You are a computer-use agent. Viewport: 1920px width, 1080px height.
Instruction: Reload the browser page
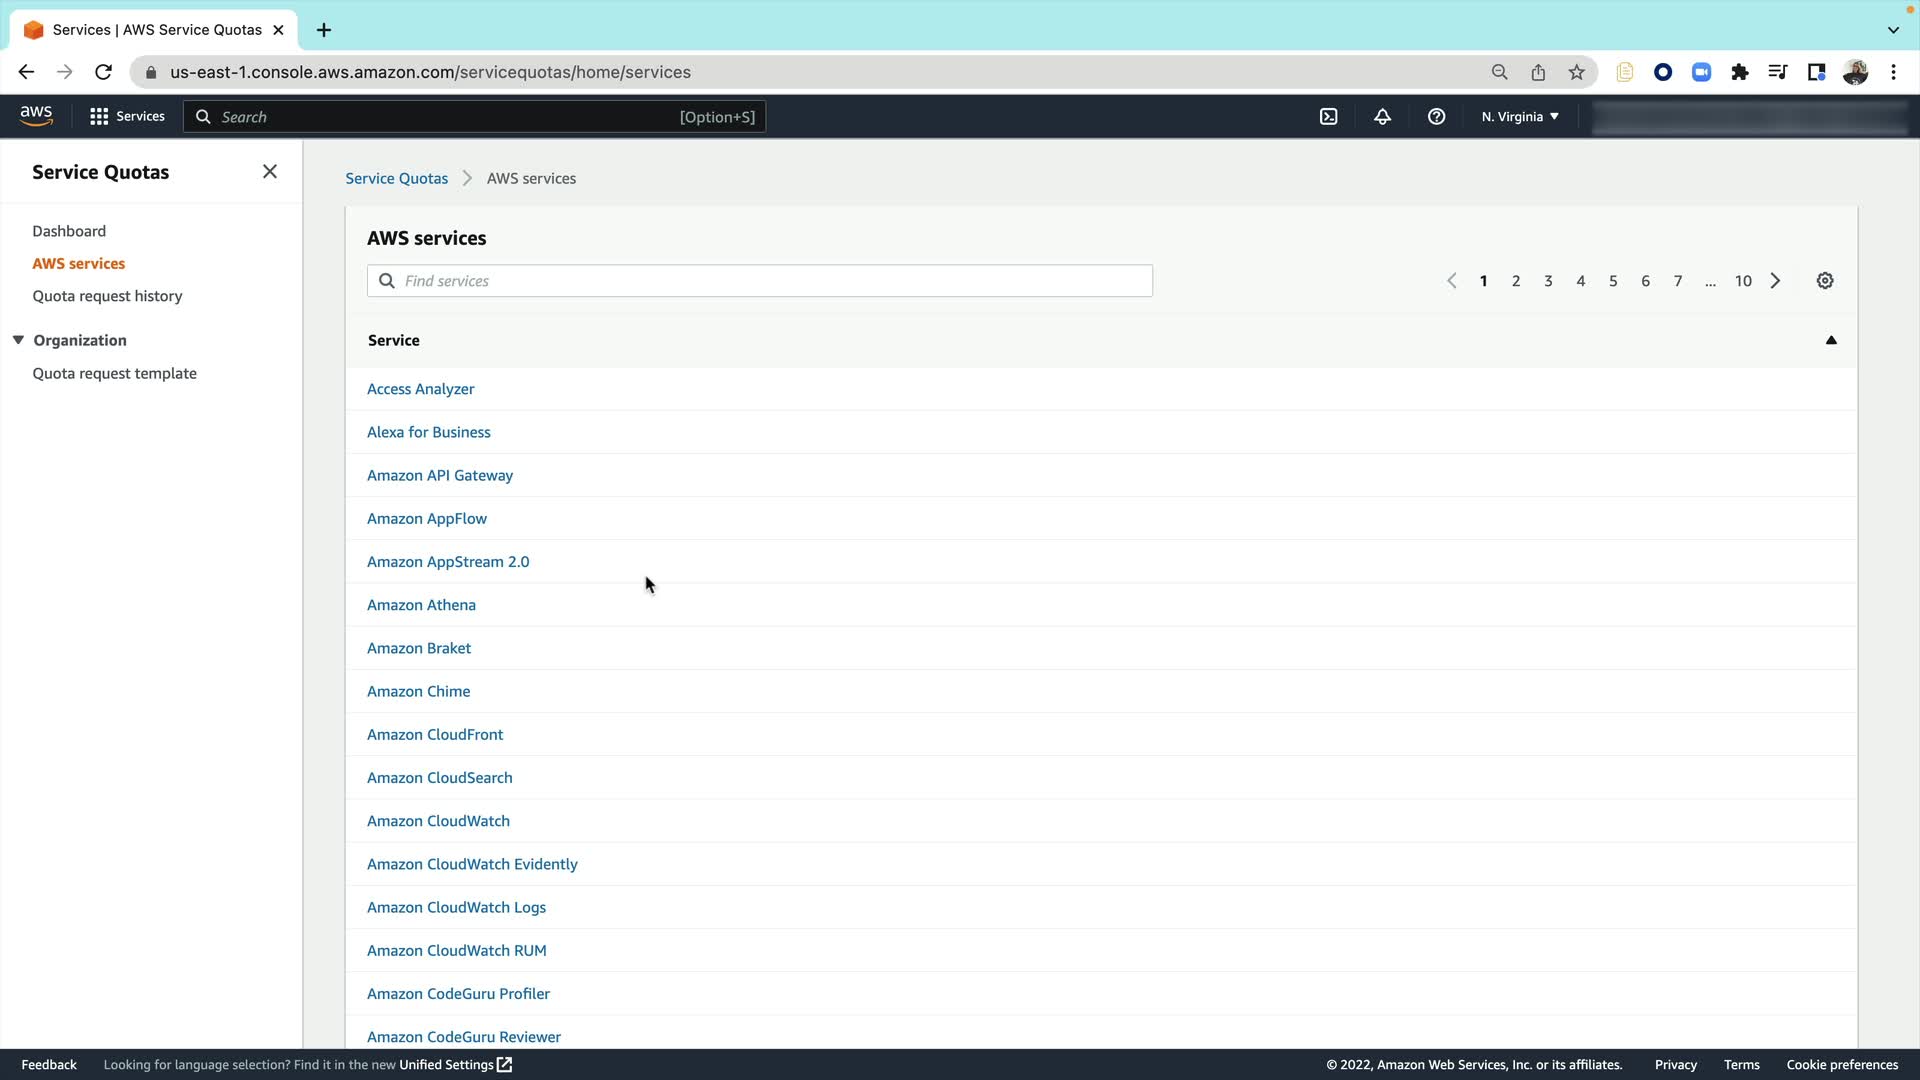click(103, 72)
